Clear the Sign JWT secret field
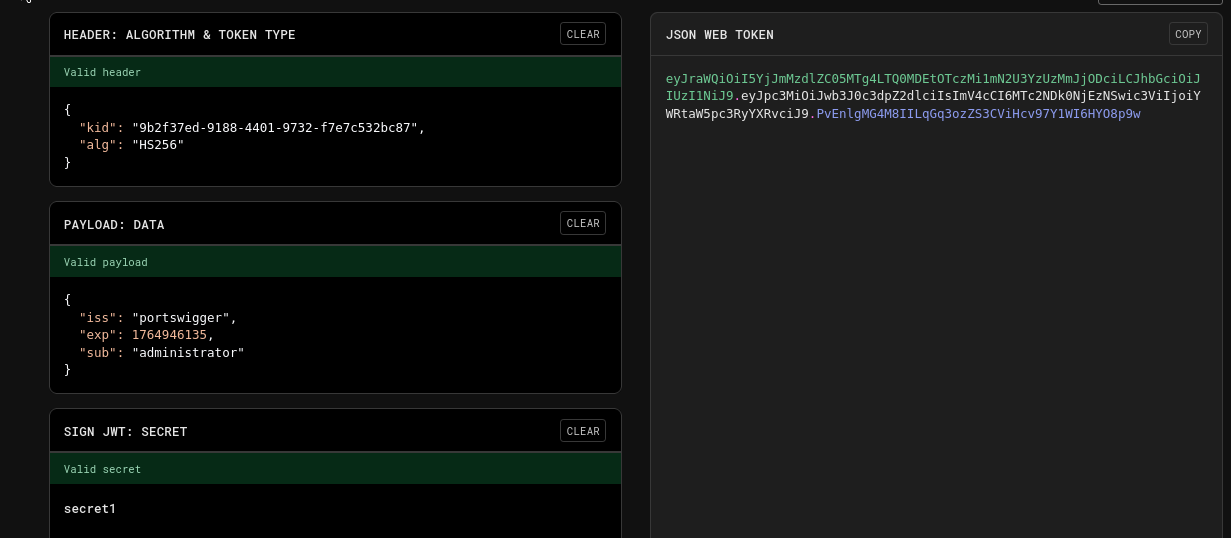The width and height of the screenshot is (1231, 538). (583, 431)
